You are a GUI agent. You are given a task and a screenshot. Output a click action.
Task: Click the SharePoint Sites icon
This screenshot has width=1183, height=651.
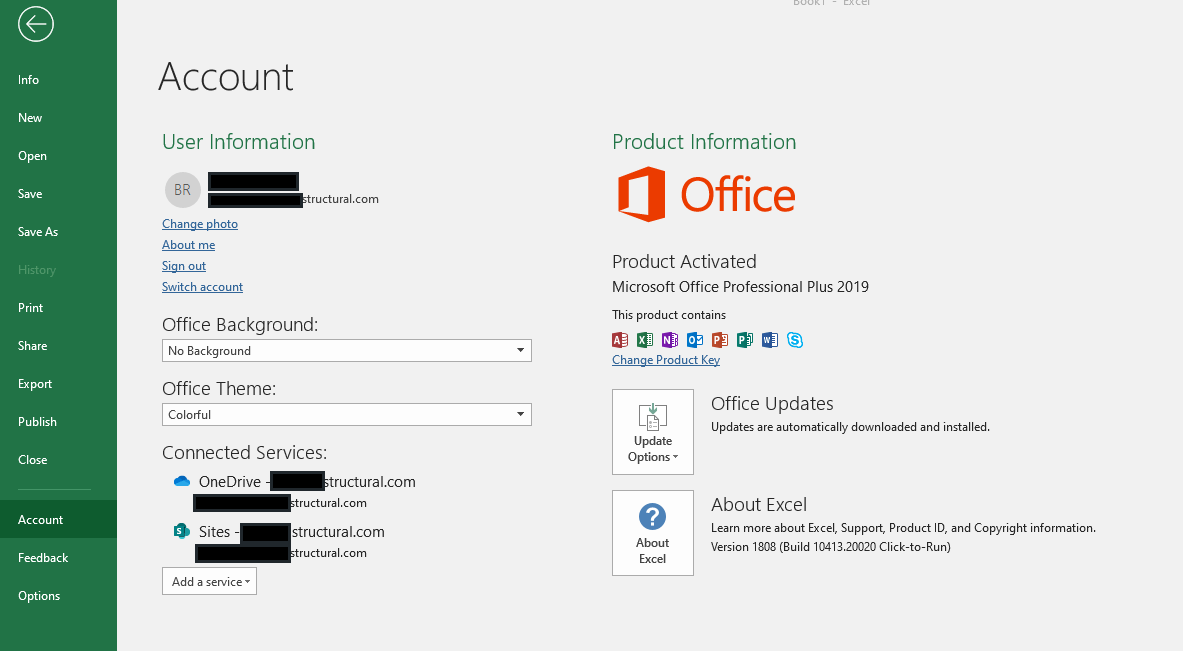tap(182, 531)
